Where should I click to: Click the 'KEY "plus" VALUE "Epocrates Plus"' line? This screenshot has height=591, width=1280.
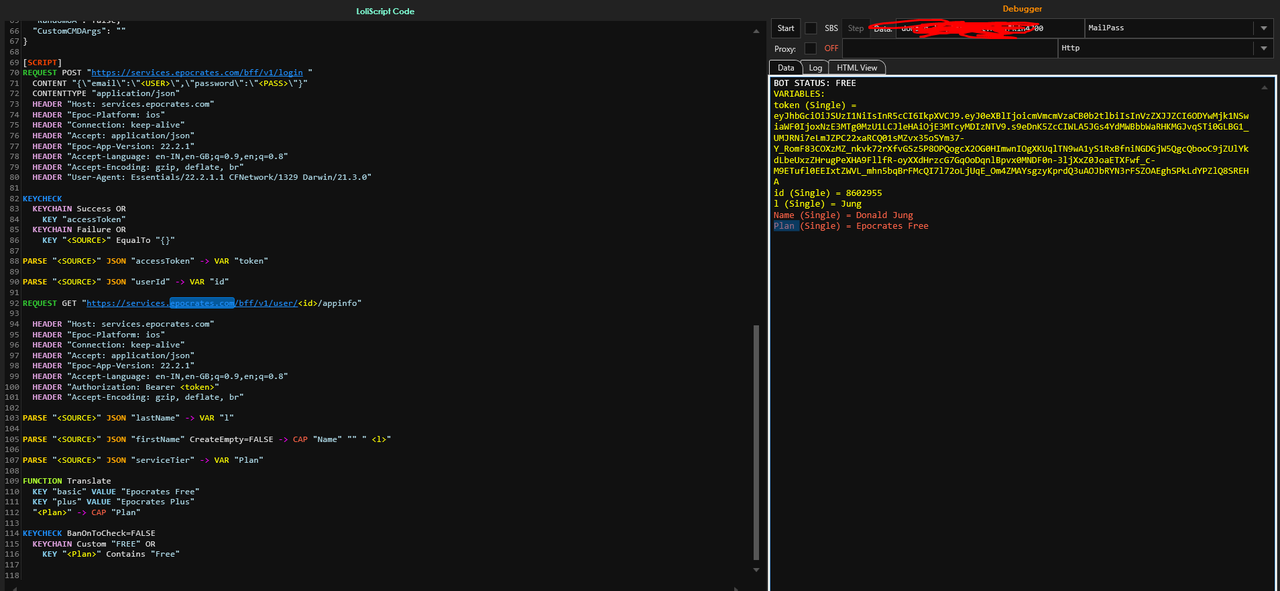point(115,502)
